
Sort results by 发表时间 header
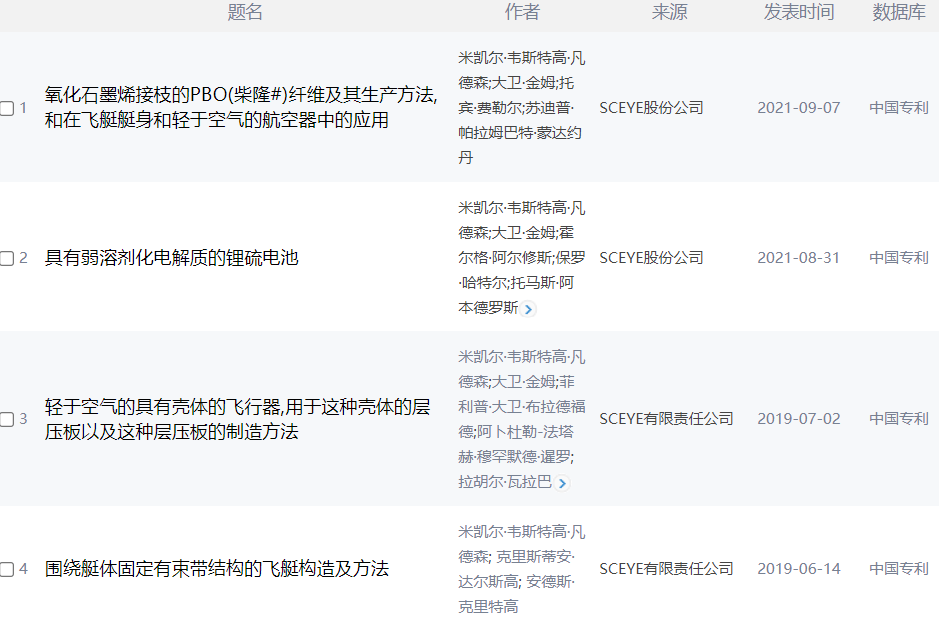click(x=798, y=12)
